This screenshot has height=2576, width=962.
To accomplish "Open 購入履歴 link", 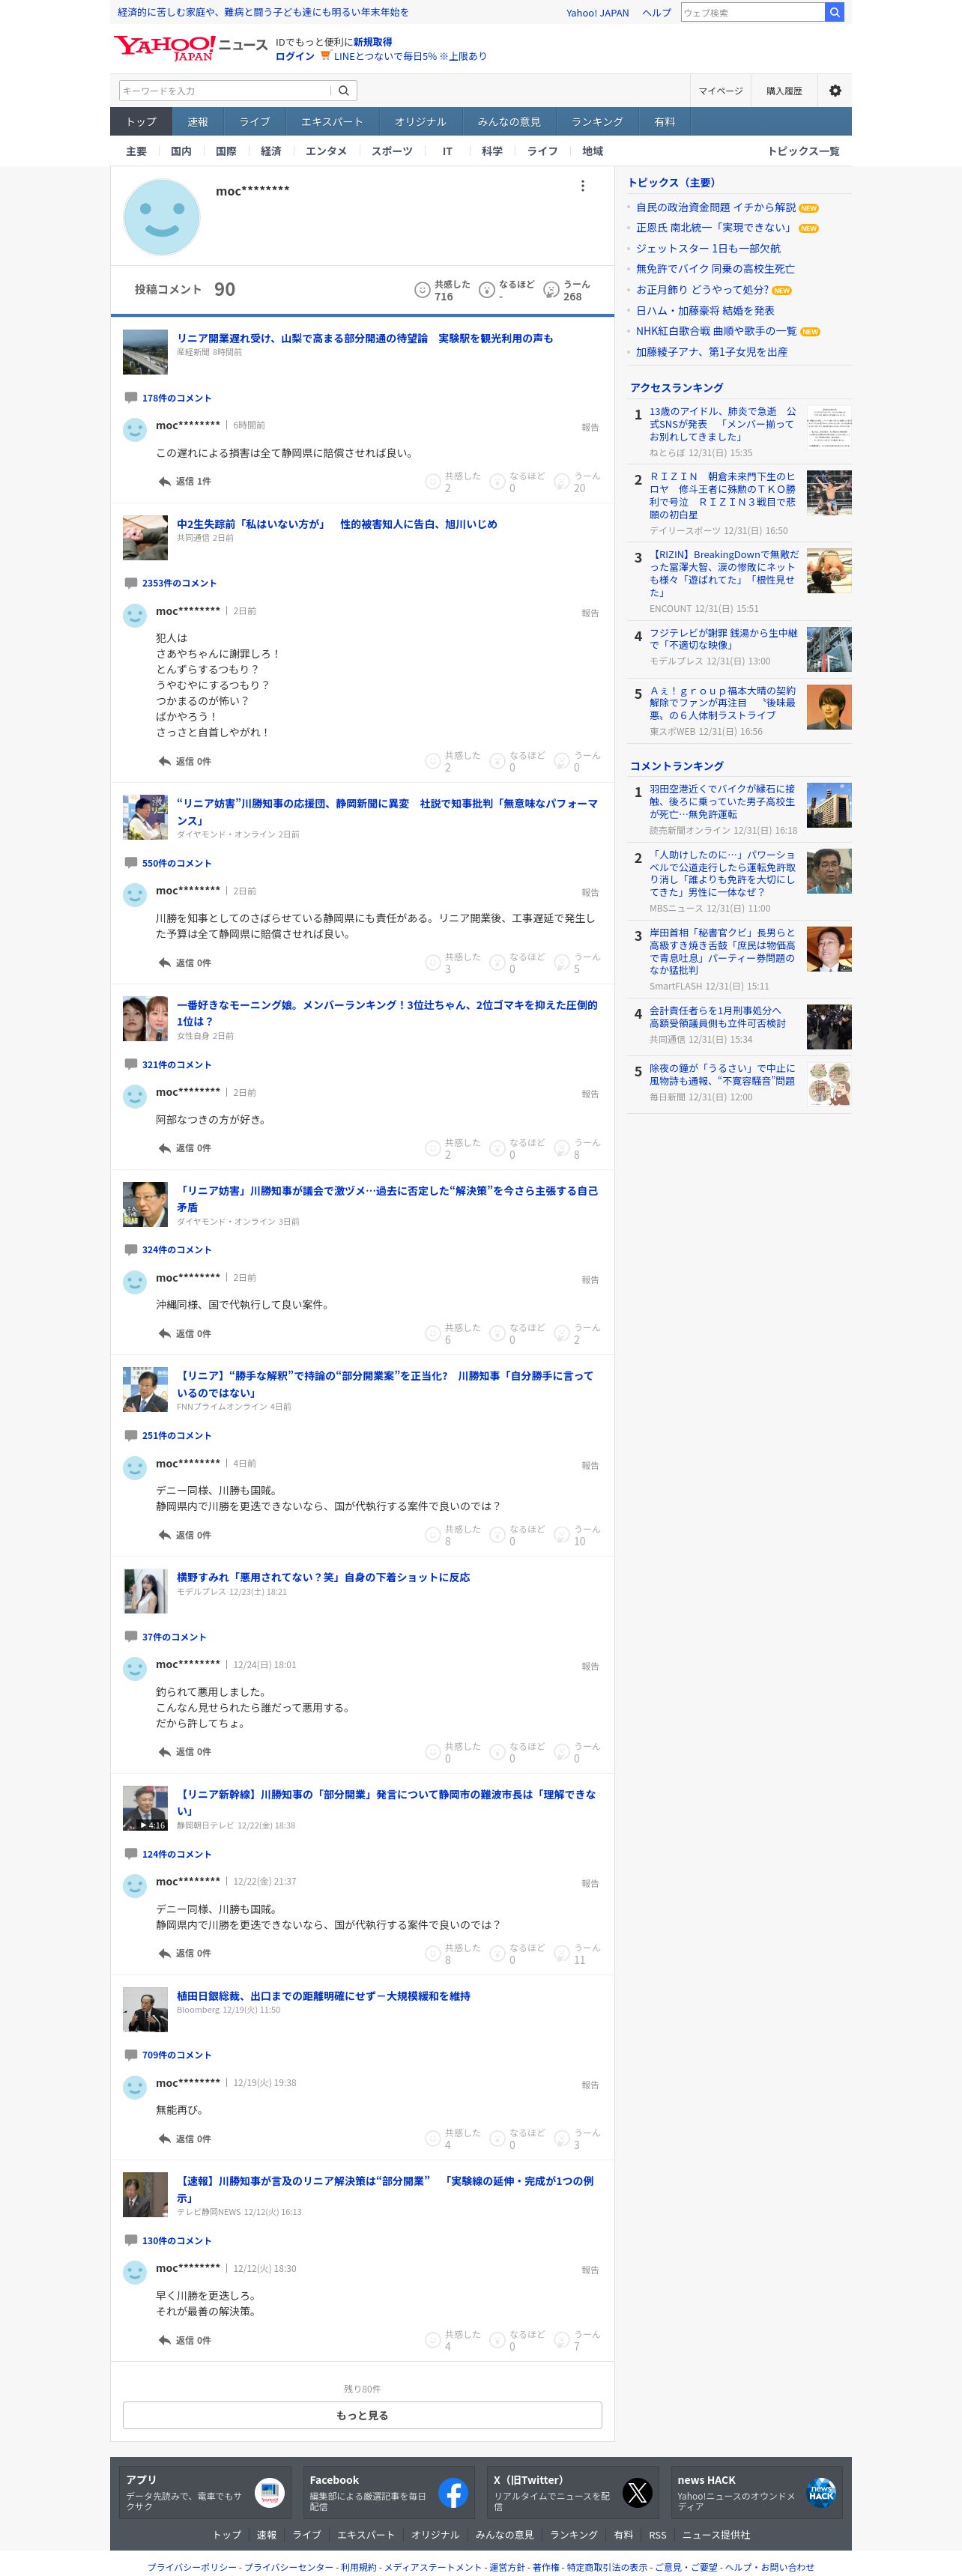I will pos(784,91).
